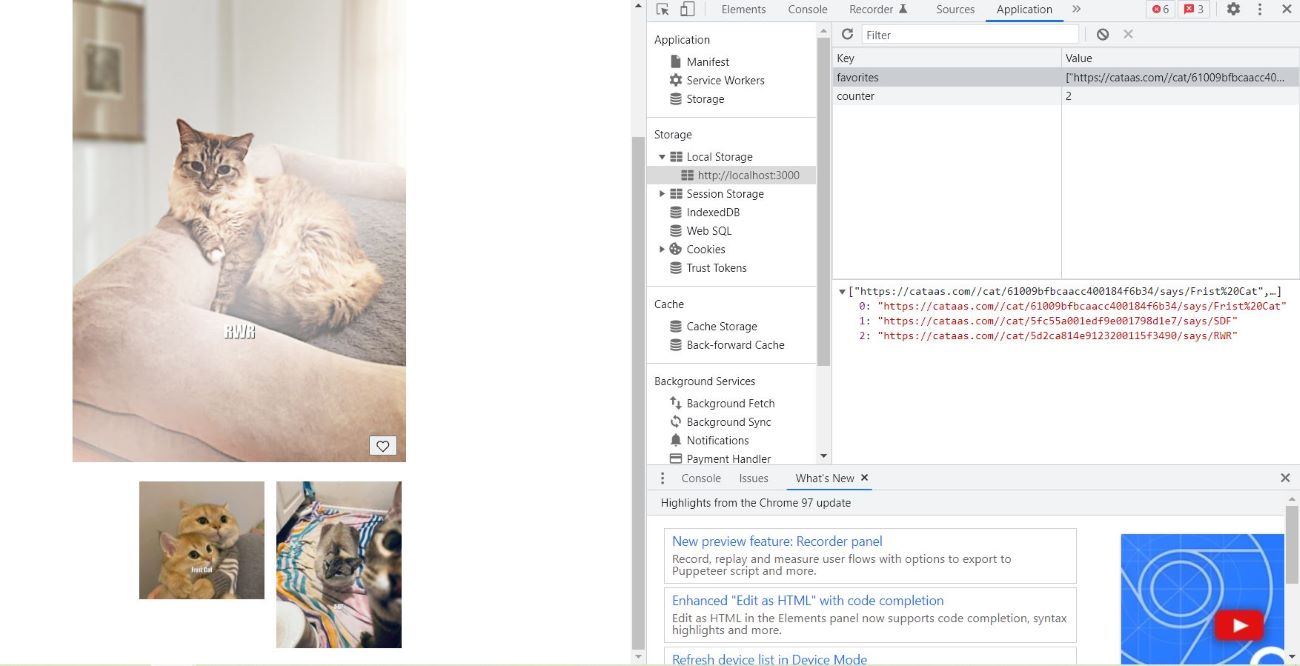
Task: Expand the Cookies tree node
Action: (662, 249)
